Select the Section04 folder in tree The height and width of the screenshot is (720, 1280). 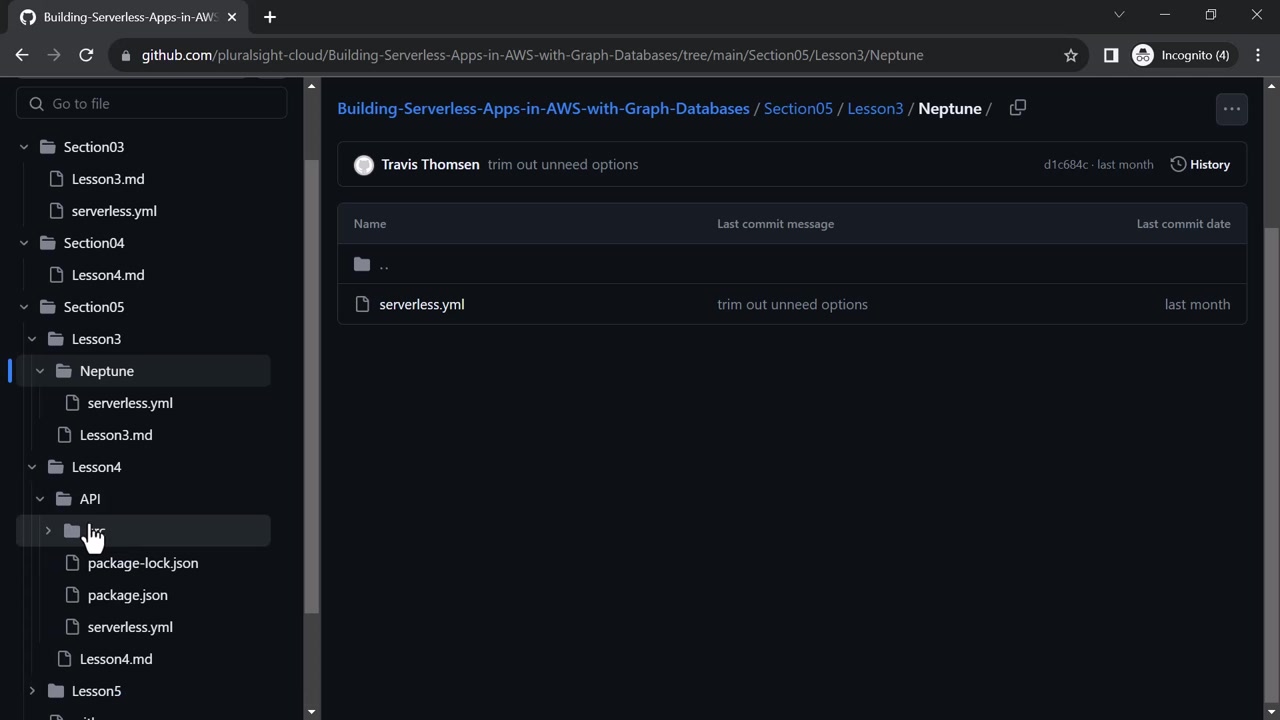pos(94,243)
